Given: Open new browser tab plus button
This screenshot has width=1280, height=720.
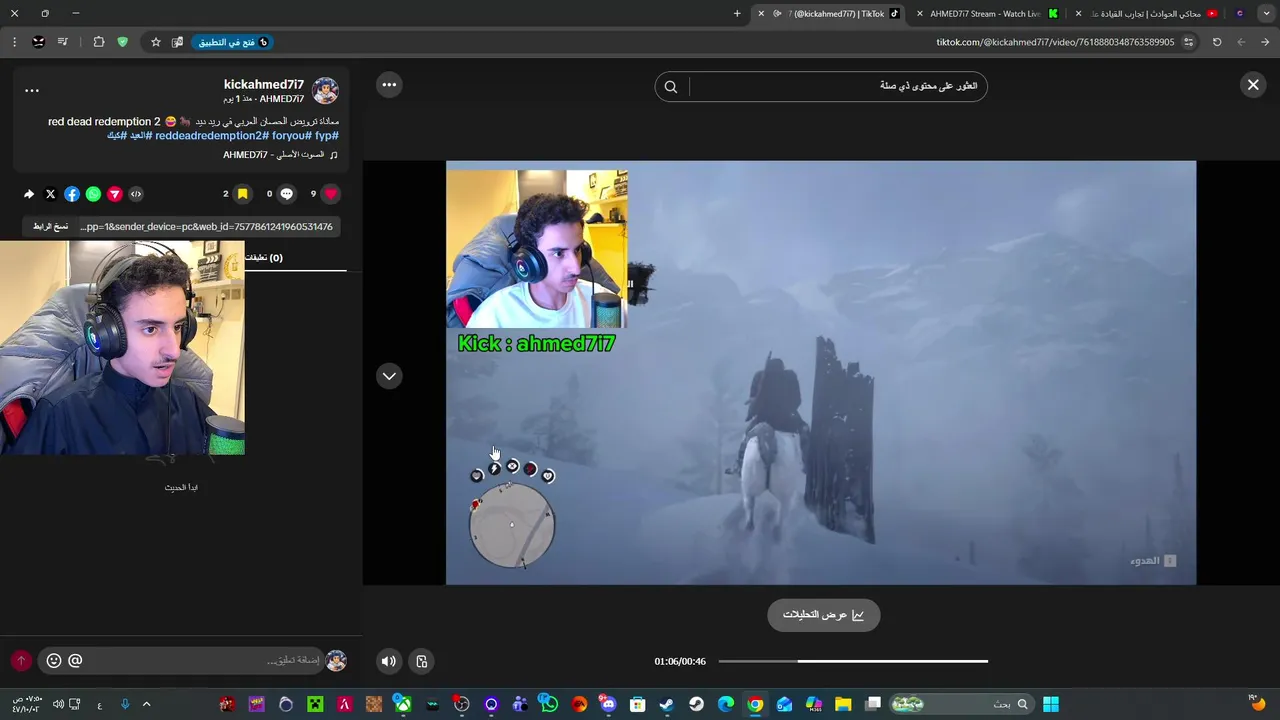Looking at the screenshot, I should click(x=737, y=14).
